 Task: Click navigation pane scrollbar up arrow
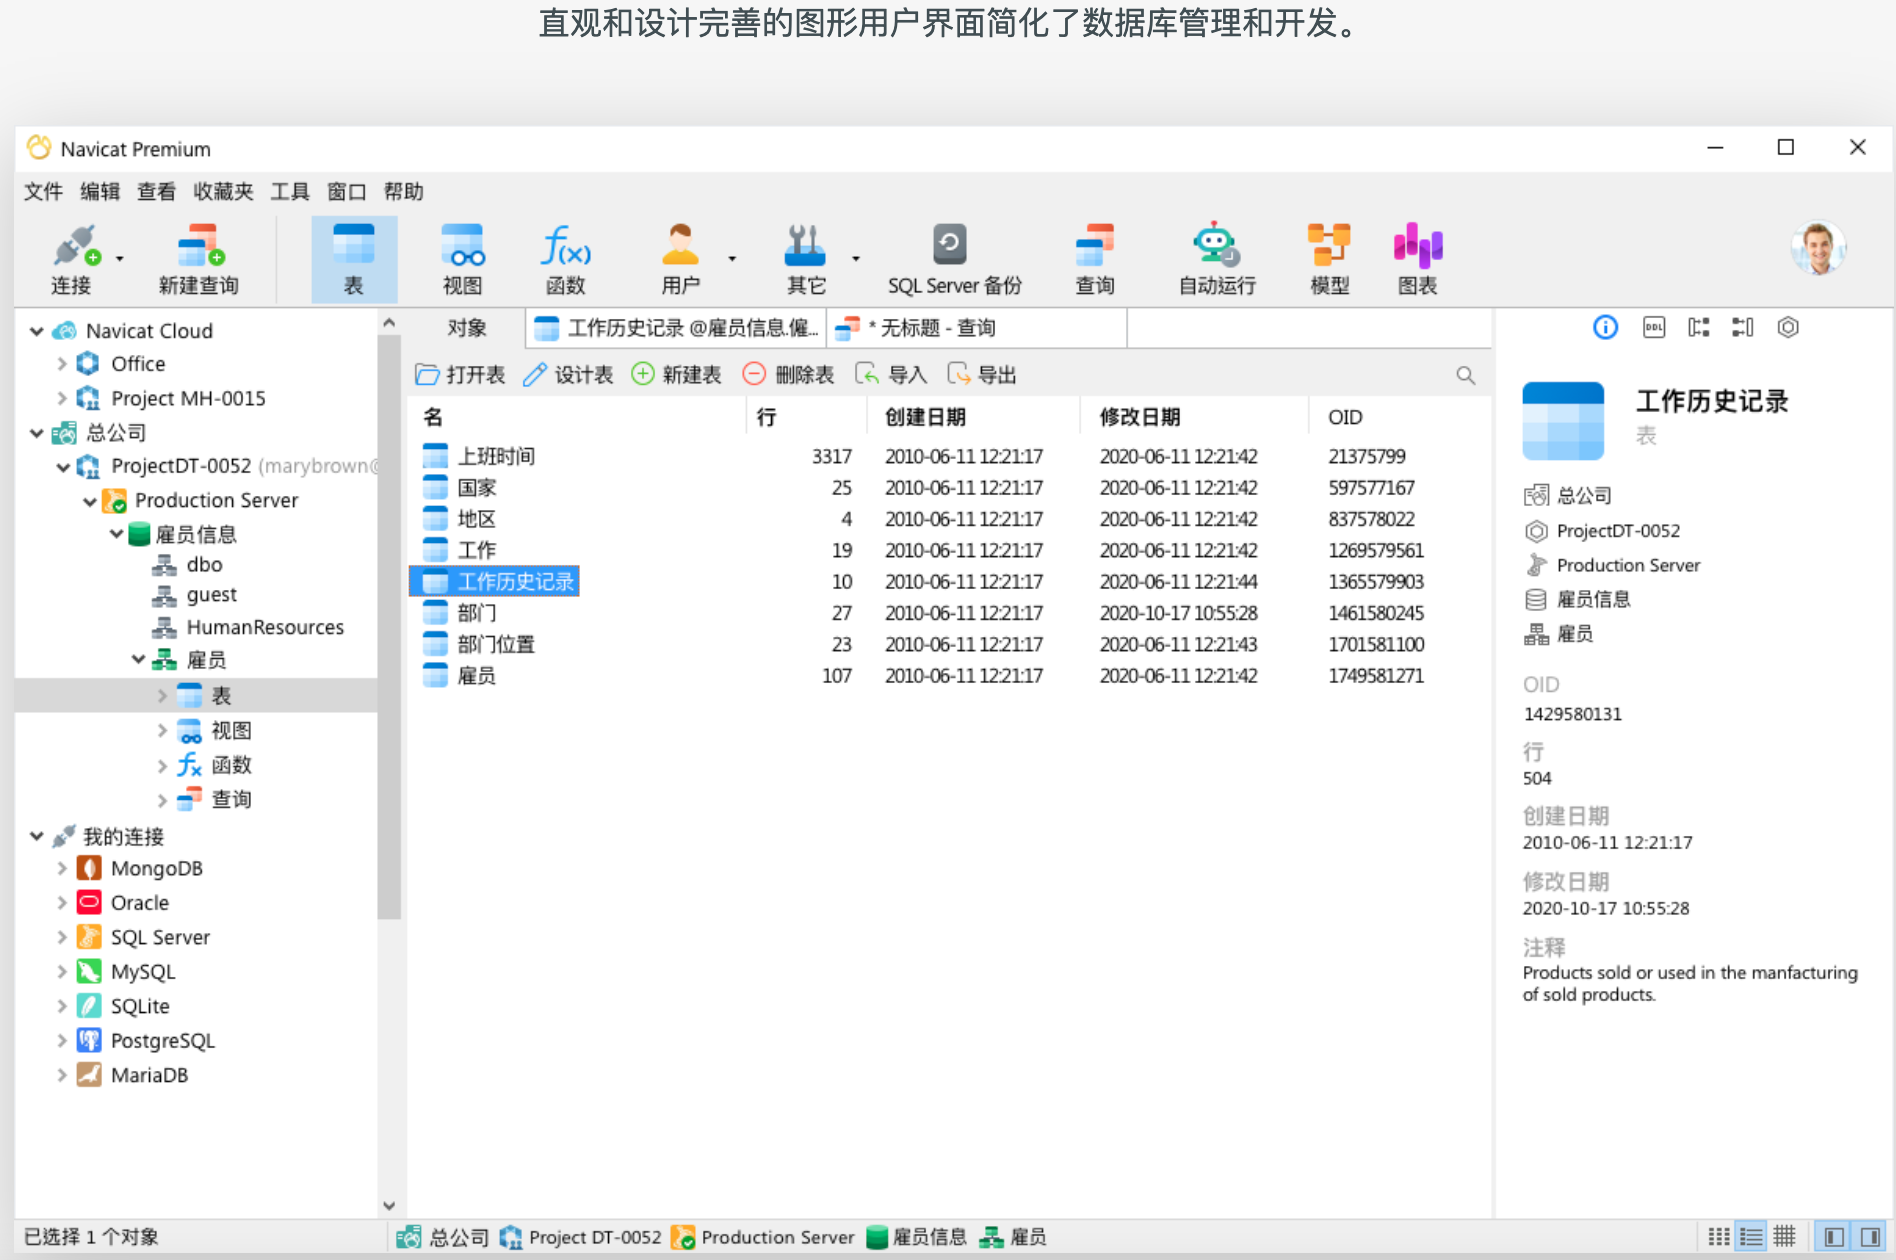tap(389, 323)
